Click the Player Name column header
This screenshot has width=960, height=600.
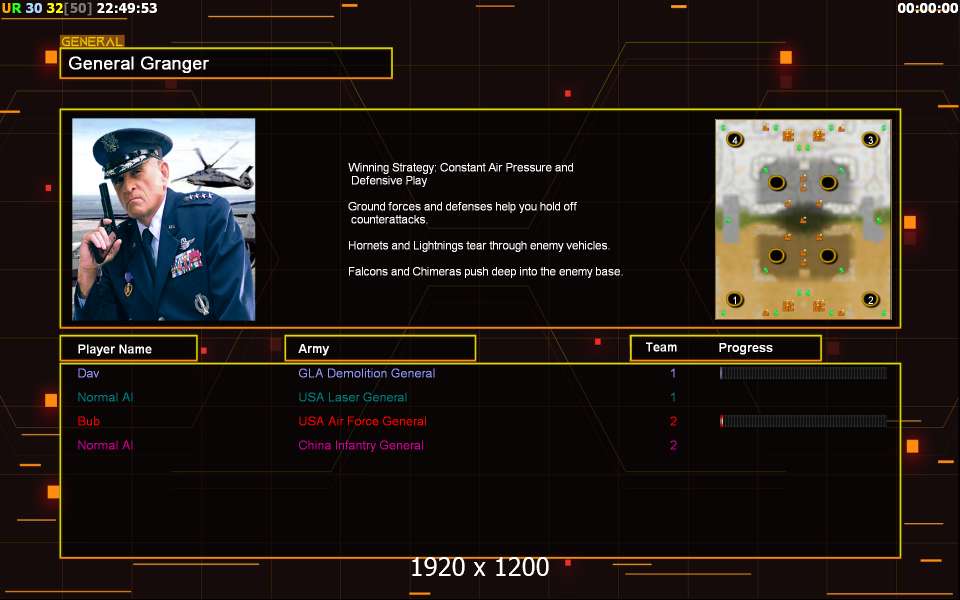point(129,348)
